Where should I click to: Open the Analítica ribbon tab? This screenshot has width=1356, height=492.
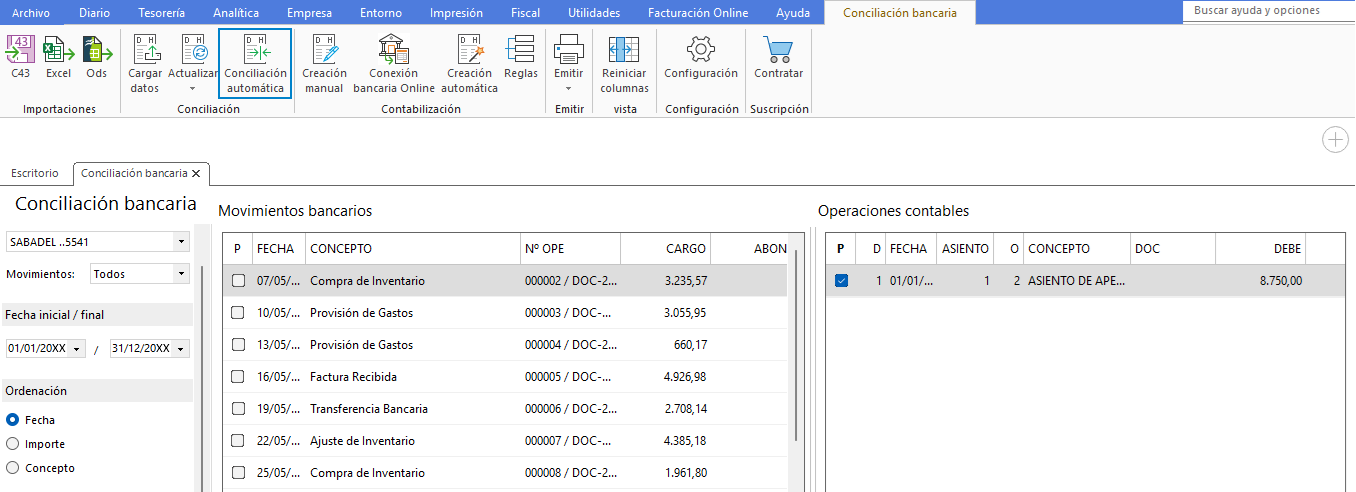click(236, 13)
